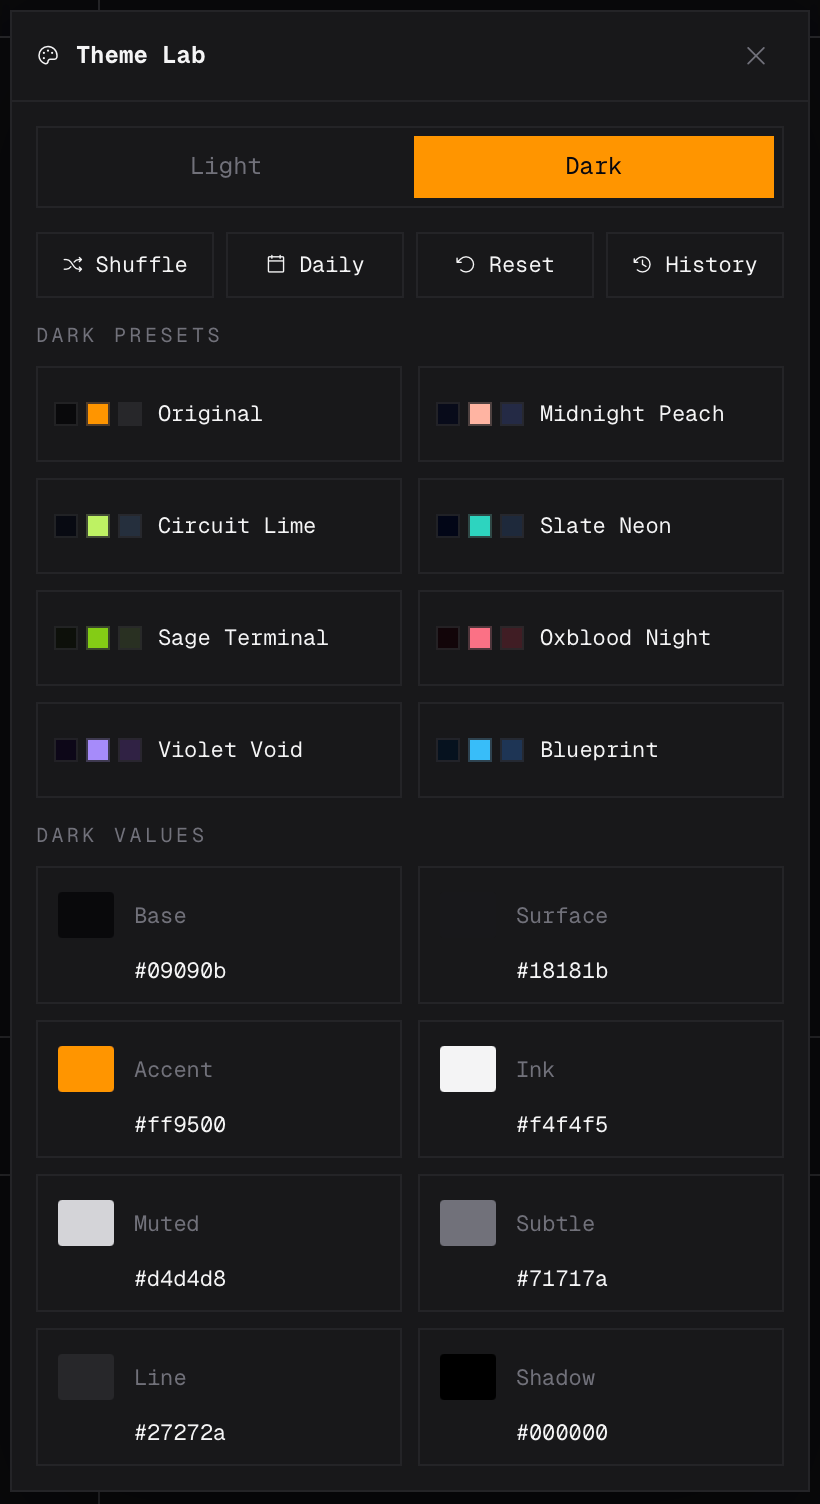This screenshot has width=820, height=1504.
Task: Click the peach swatch in Midnight Peach
Action: pyautogui.click(x=480, y=414)
